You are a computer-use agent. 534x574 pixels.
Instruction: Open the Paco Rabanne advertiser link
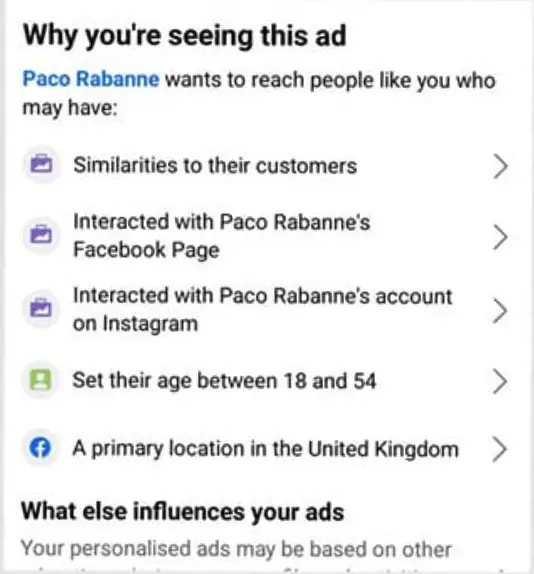[x=91, y=79]
